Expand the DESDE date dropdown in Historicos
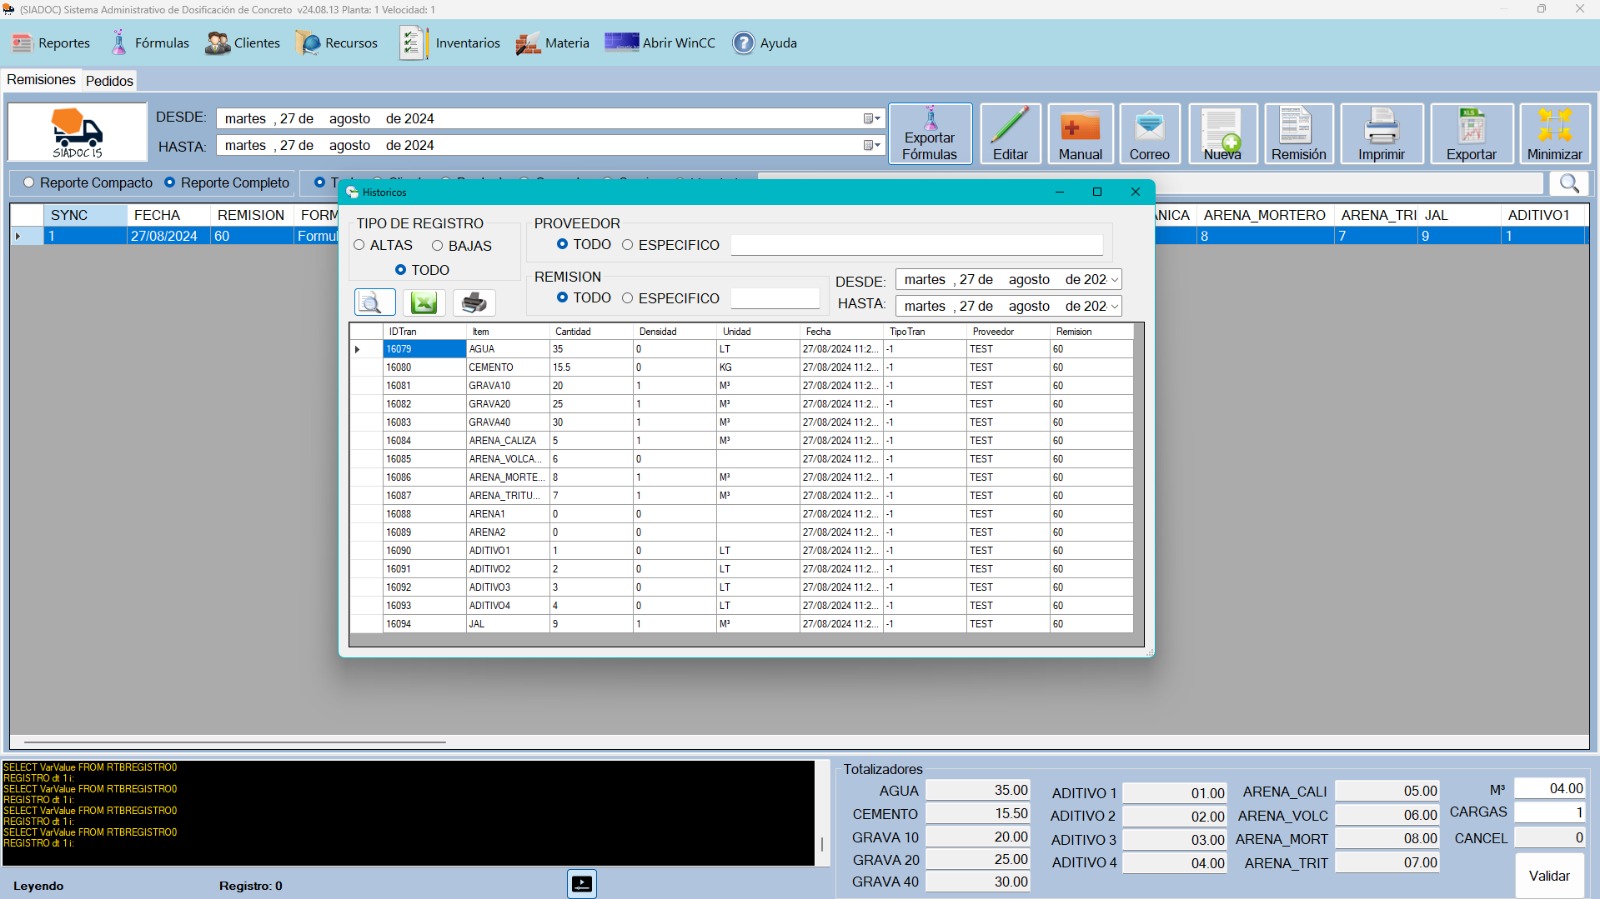The image size is (1600, 899). coord(1114,280)
